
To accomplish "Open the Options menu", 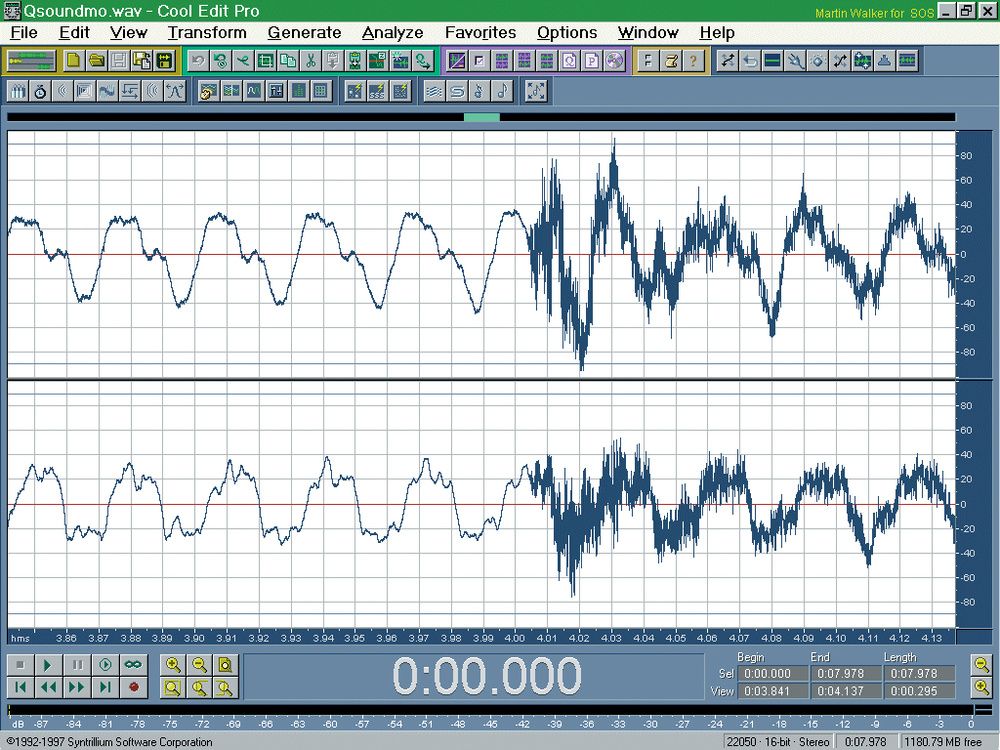I will [x=567, y=33].
